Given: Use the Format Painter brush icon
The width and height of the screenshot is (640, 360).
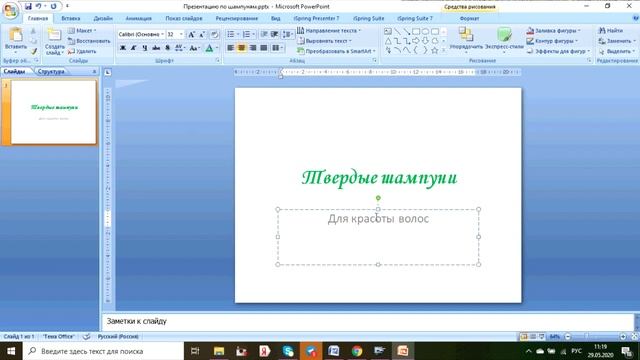Looking at the screenshot, I should click(34, 51).
